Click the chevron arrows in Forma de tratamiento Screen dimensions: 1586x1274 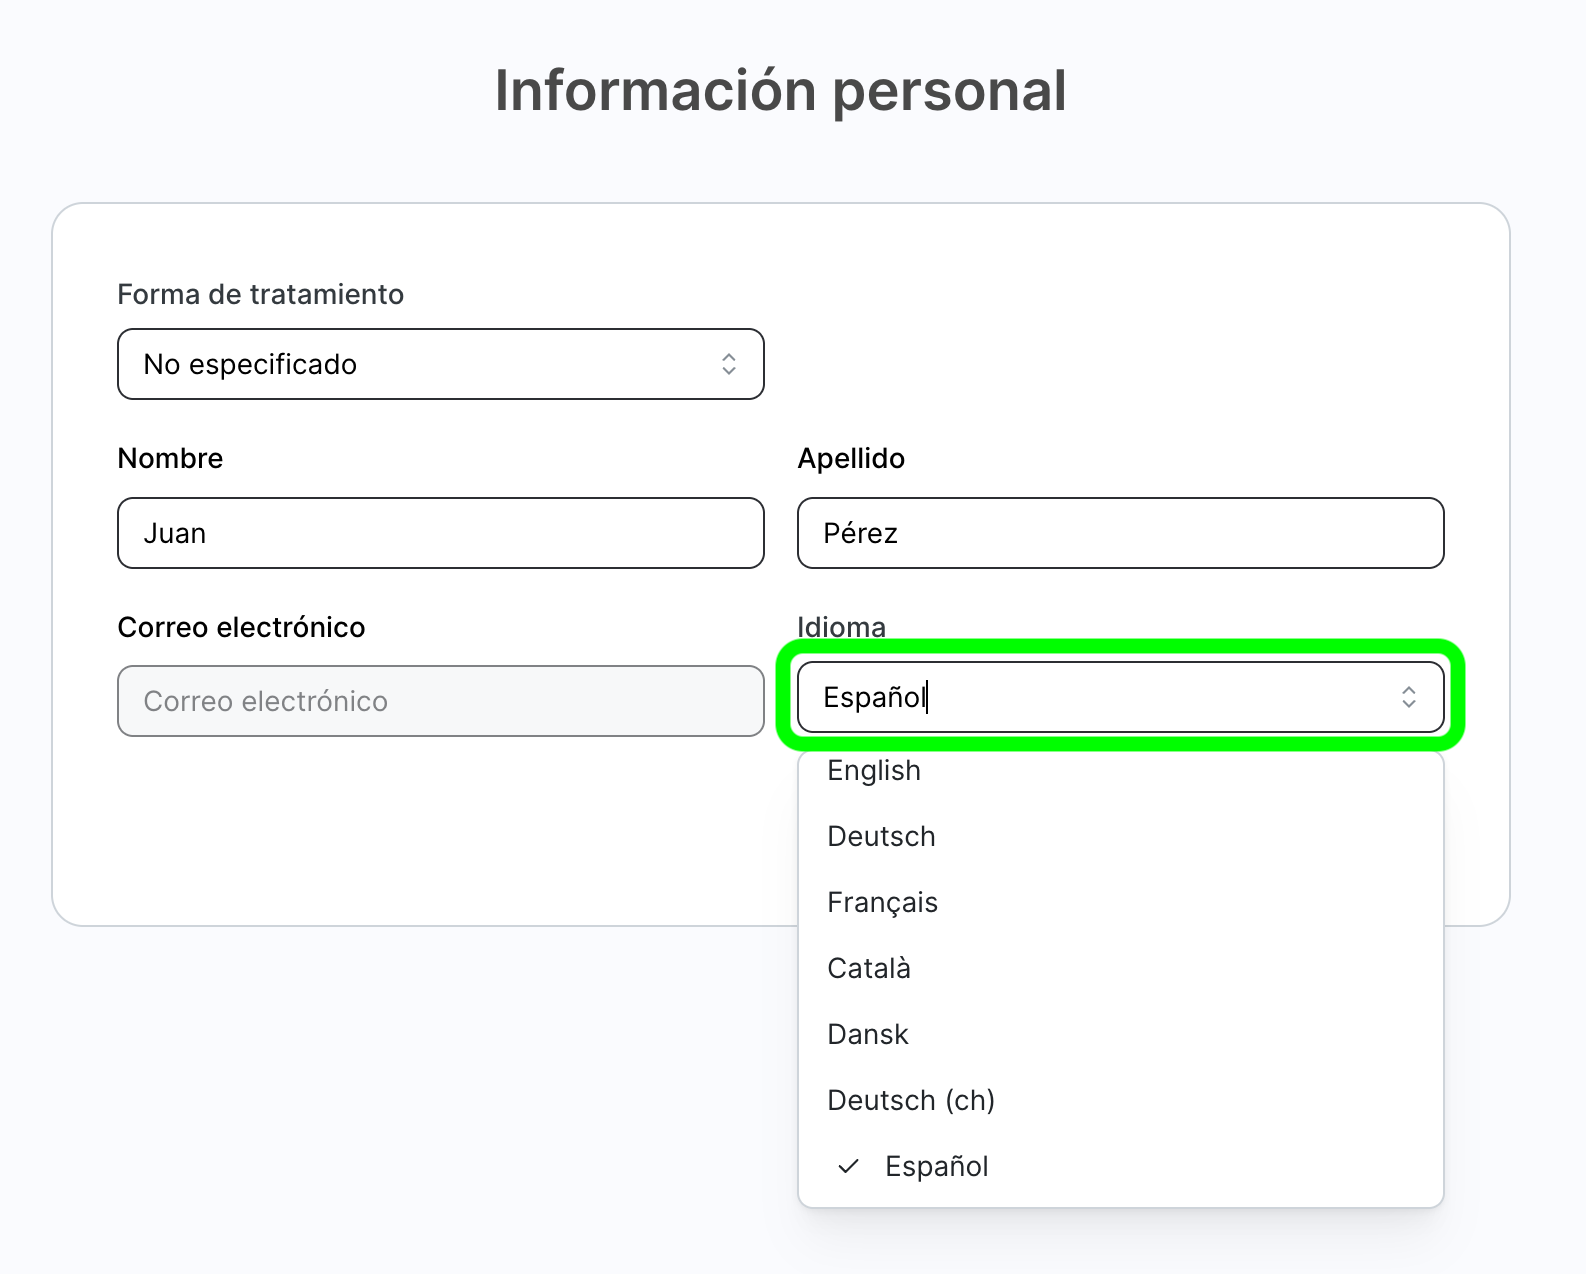tap(729, 364)
